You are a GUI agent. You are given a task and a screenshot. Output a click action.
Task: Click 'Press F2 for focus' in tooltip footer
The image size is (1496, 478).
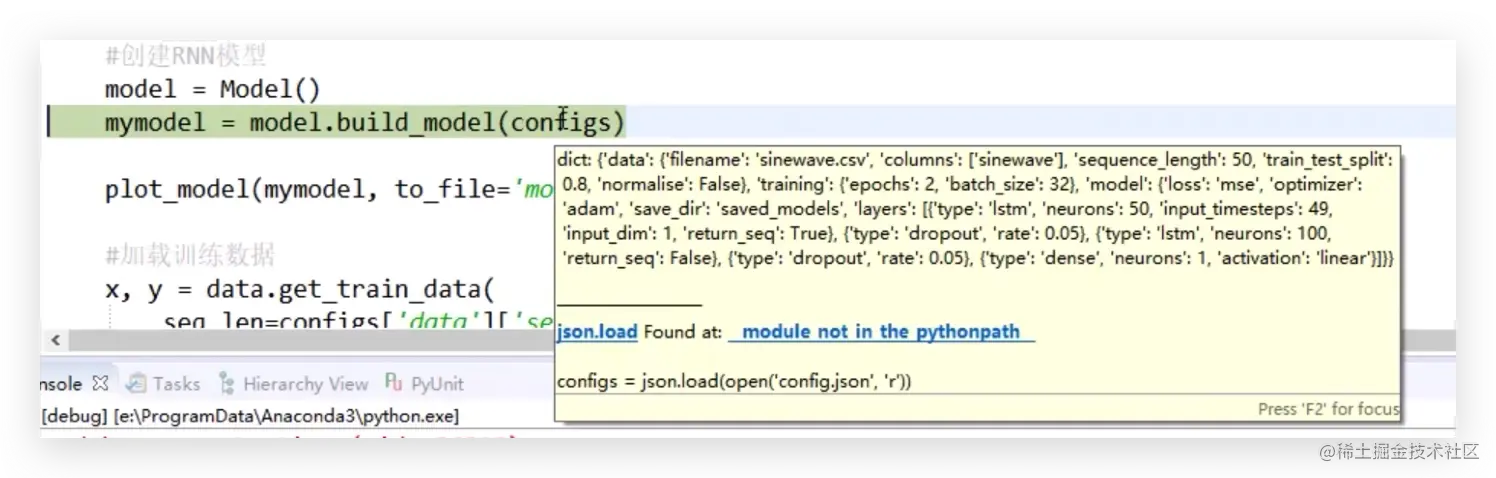point(1328,409)
